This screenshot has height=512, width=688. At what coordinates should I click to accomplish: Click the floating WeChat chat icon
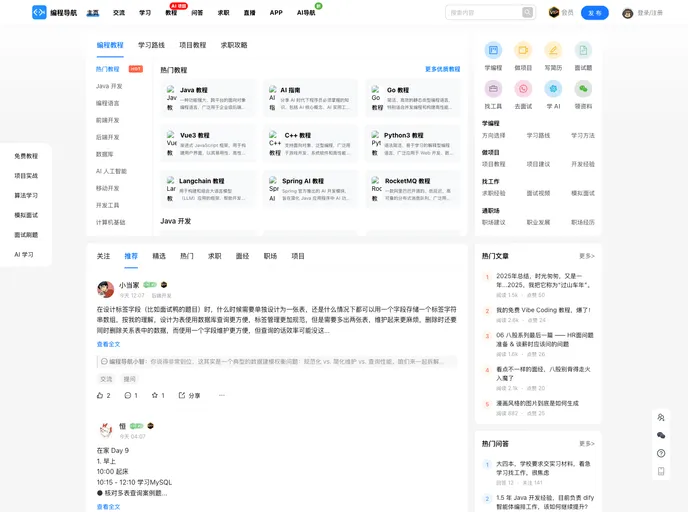coord(661,435)
